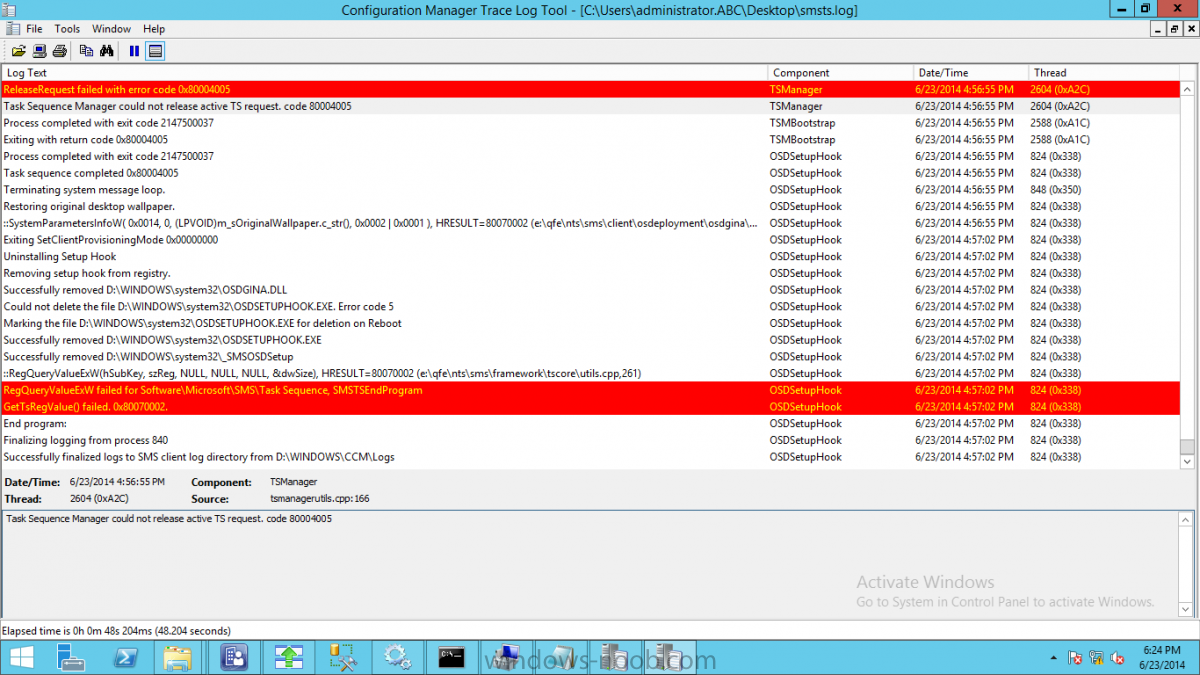Click the details pane scroll down arrow
This screenshot has width=1200, height=675.
pos(1187,611)
